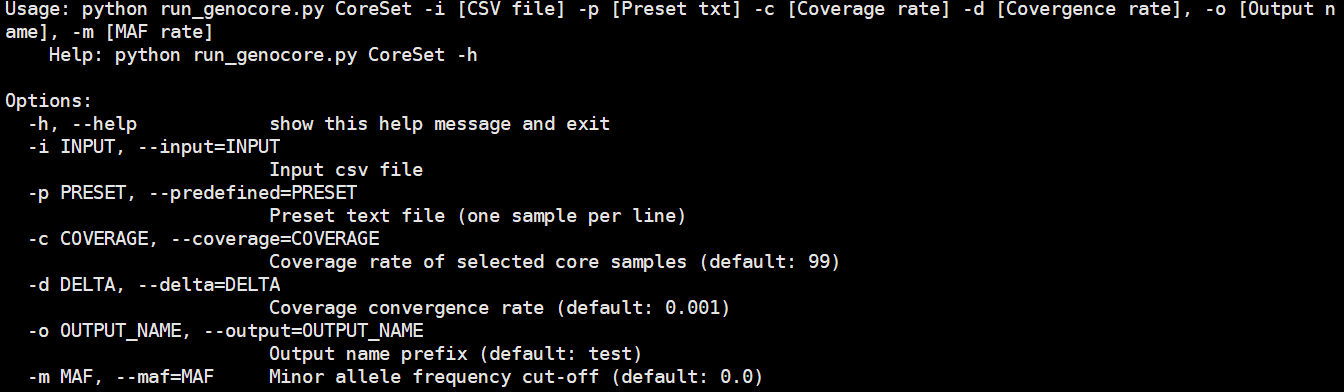Click the 'Usage:' text at top
The image size is (1344, 392).
[38, 10]
